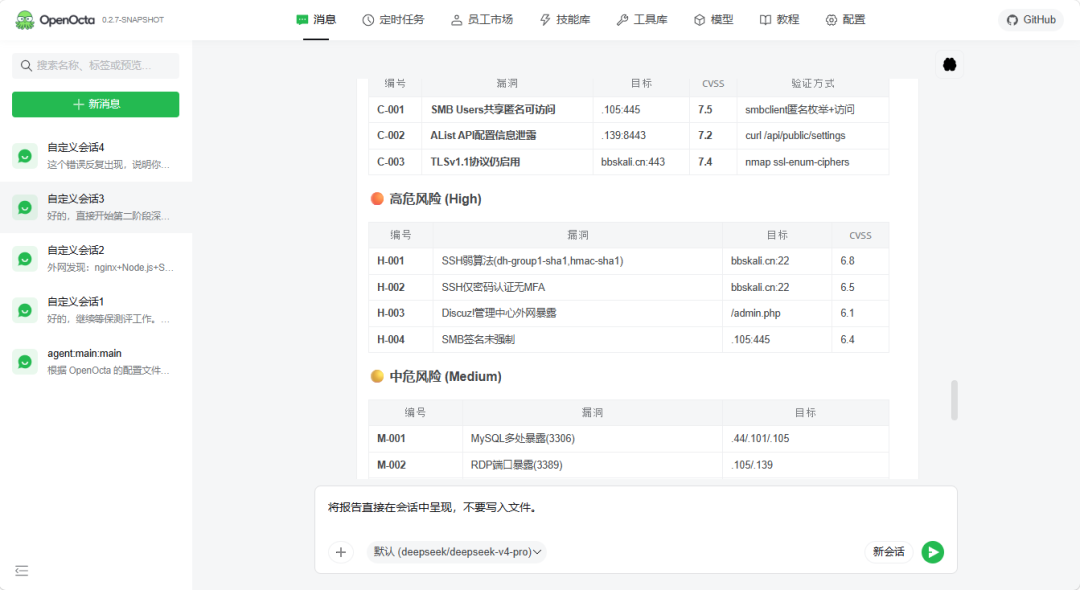Click the 0.2.7-SNAPSHOT version label
Image resolution: width=1080 pixels, height=590 pixels.
point(133,20)
